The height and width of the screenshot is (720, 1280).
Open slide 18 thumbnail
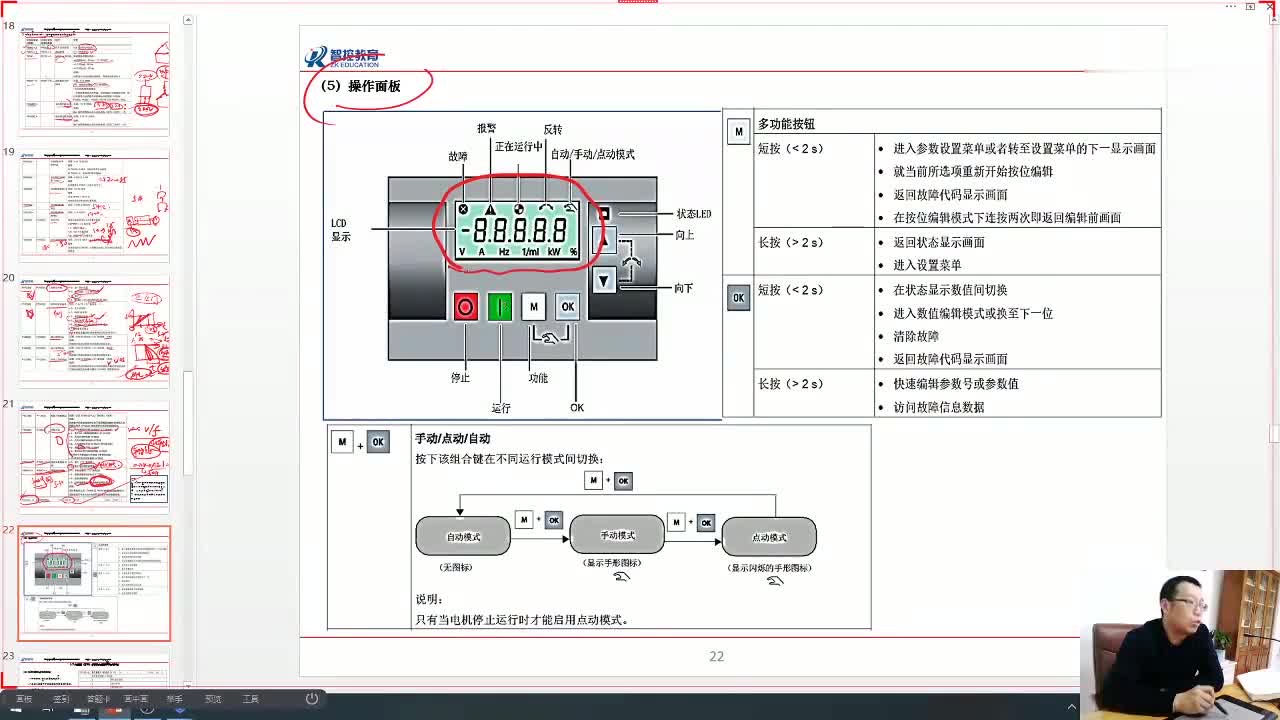tap(94, 80)
